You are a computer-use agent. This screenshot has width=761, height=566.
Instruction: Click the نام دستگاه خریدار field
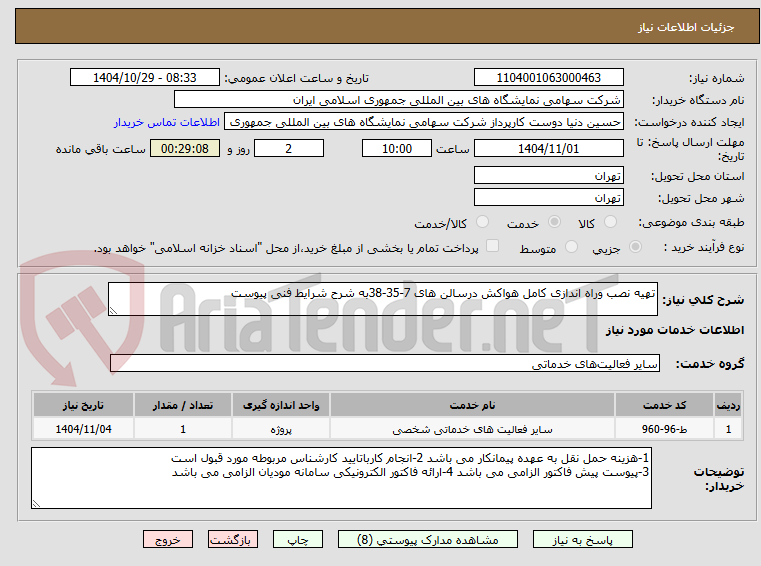398,100
